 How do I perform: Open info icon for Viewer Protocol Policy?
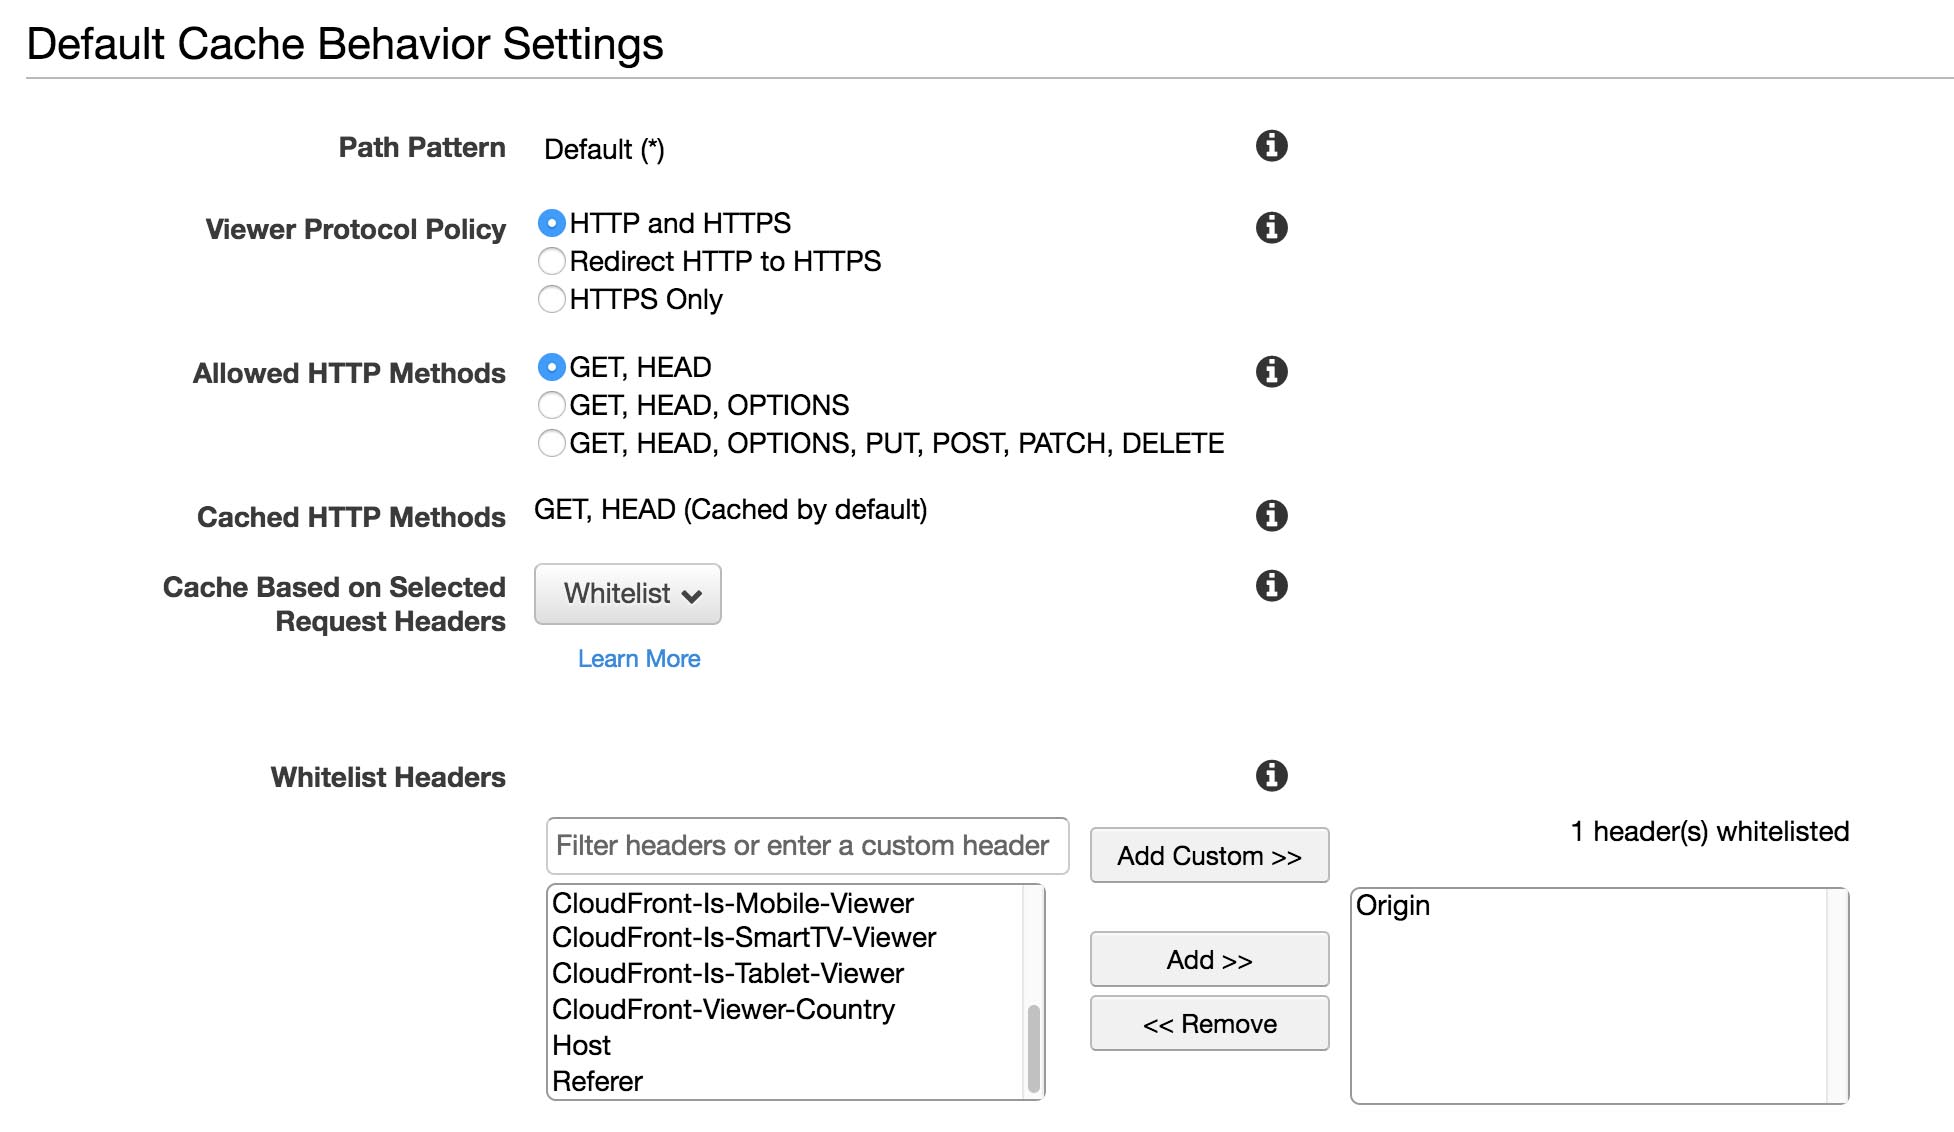(x=1271, y=228)
